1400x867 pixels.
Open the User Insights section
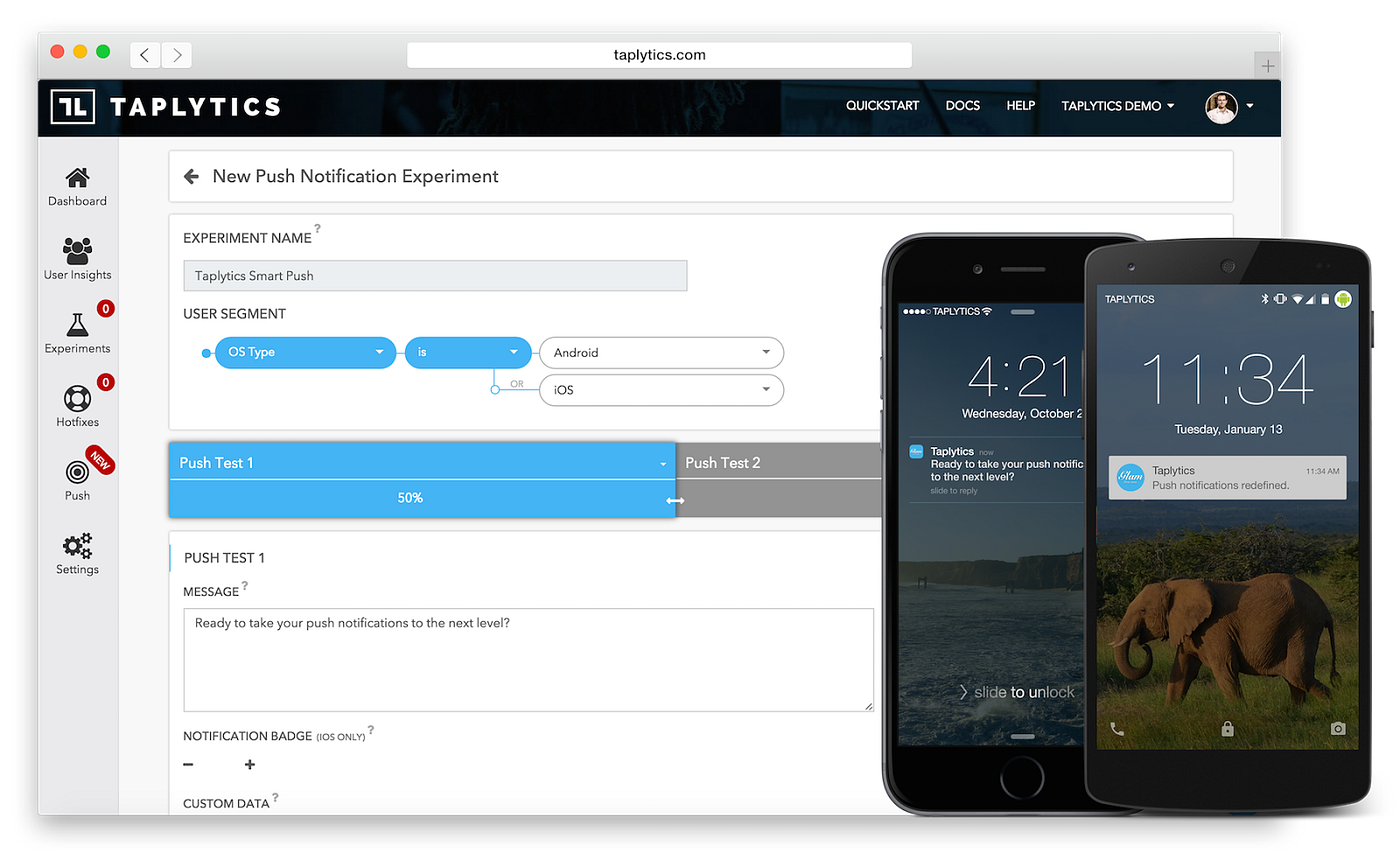(x=77, y=255)
